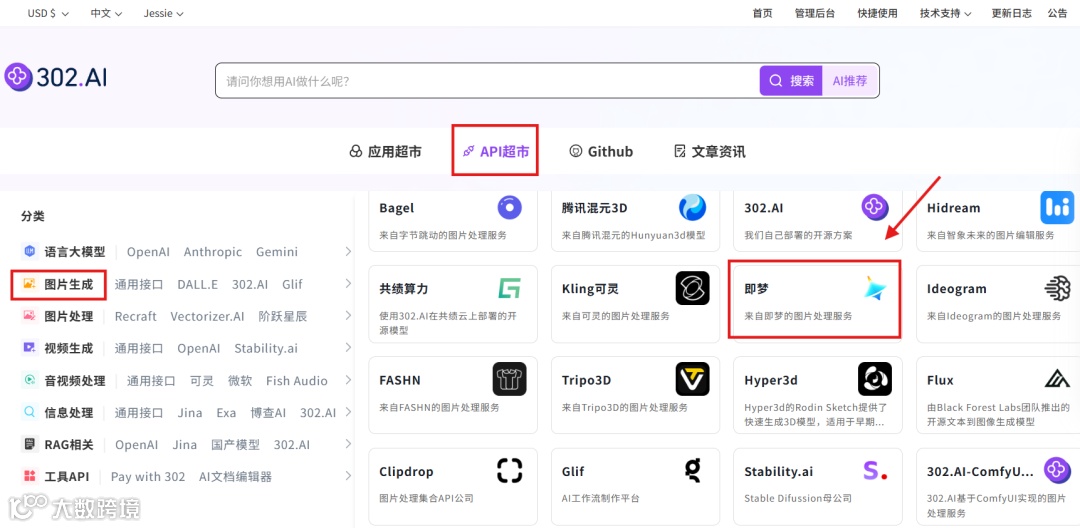This screenshot has height=528, width=1080.
Task: Select the Gemini sub-category link
Action: pos(277,252)
